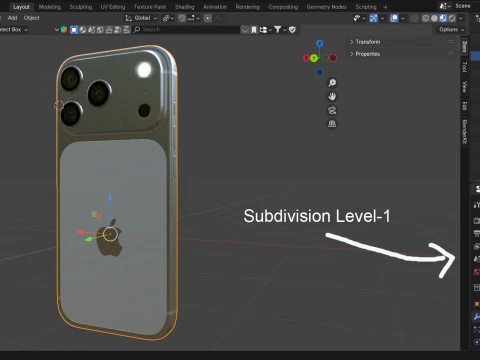Switch to solid viewport shading
The width and height of the screenshot is (480, 360).
(x=434, y=18)
